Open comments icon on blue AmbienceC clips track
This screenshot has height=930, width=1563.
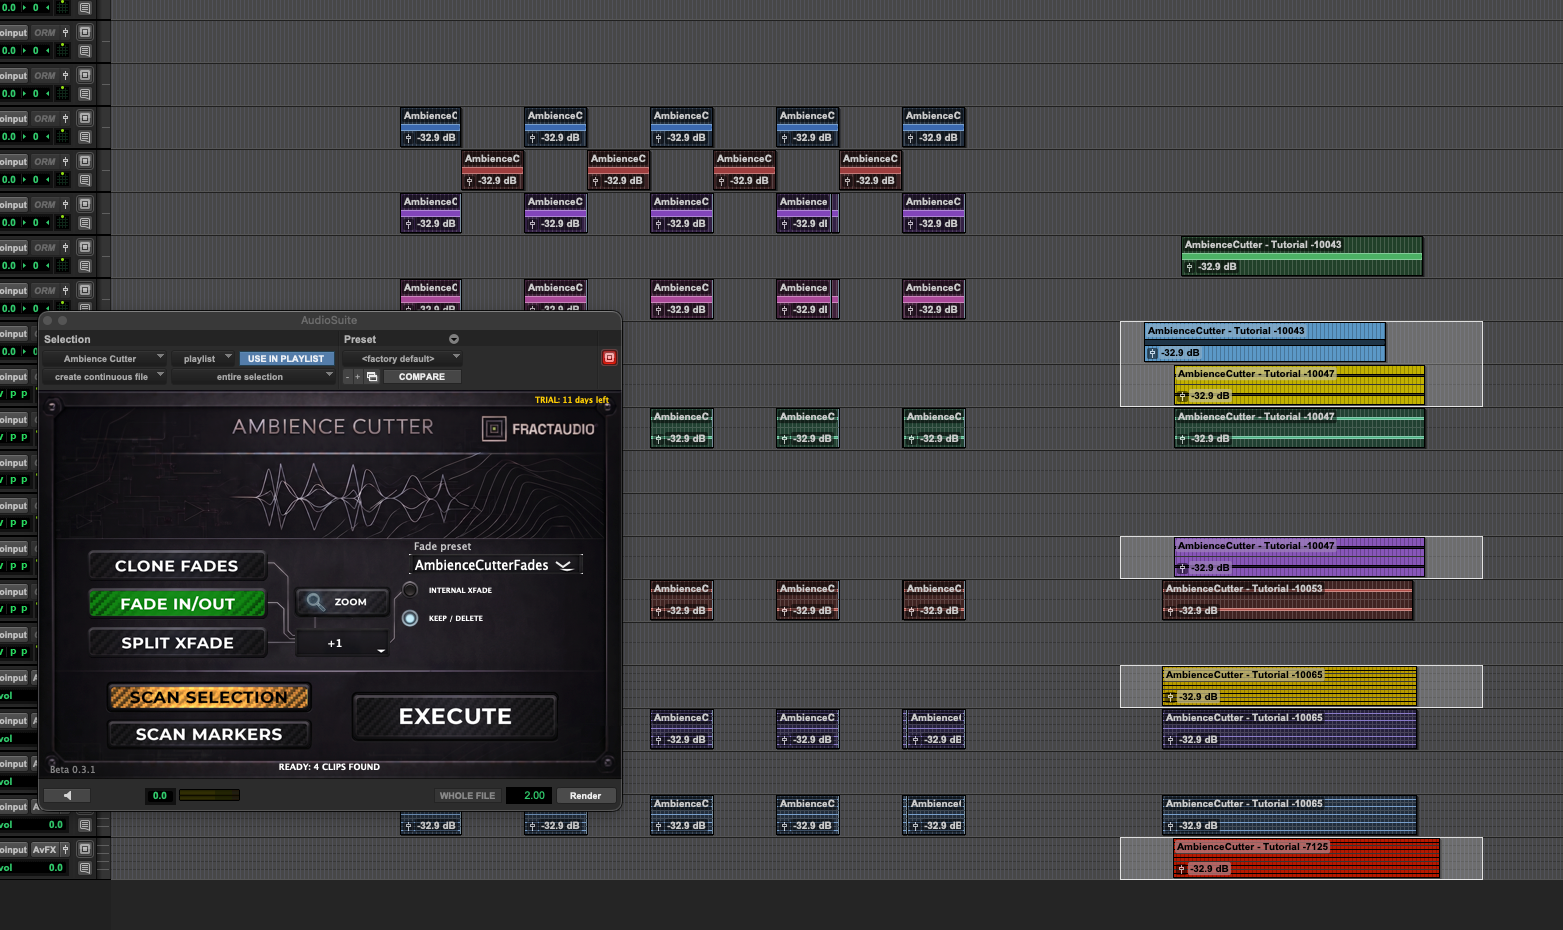pyautogui.click(x=85, y=137)
